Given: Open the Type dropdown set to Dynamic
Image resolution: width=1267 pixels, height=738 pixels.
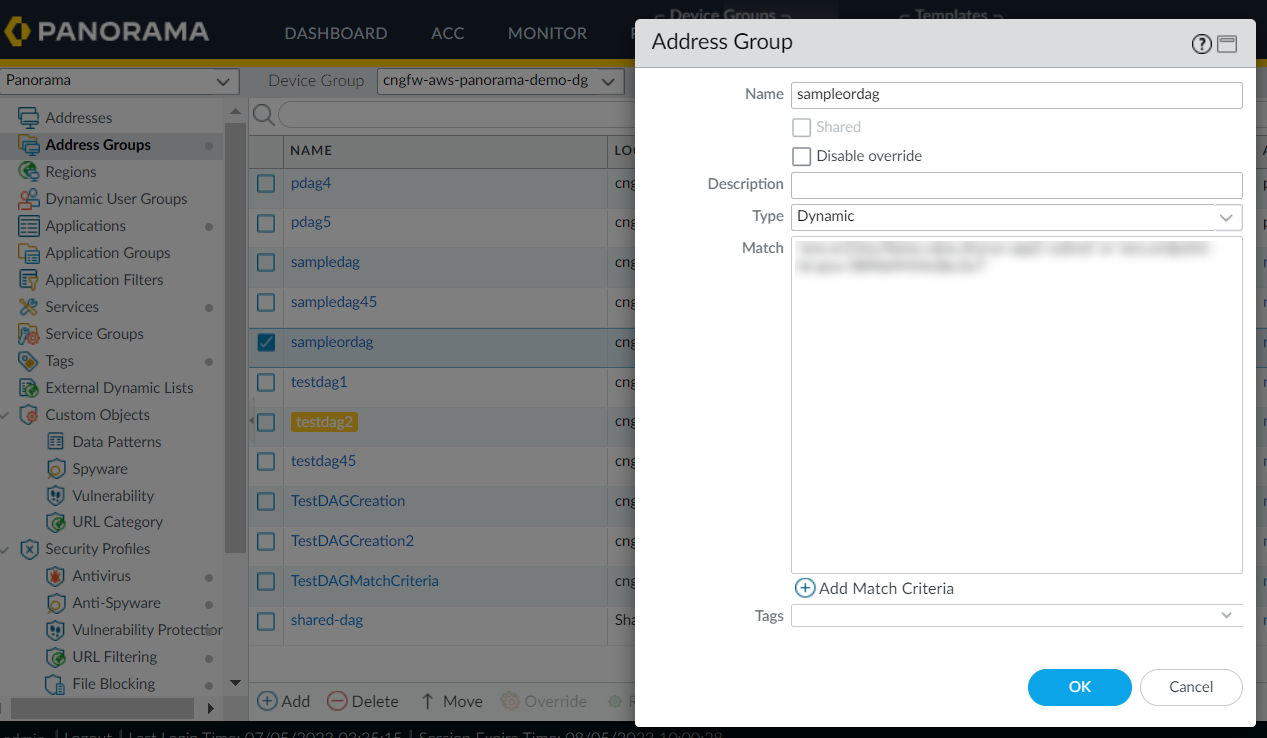Looking at the screenshot, I should pos(1016,216).
